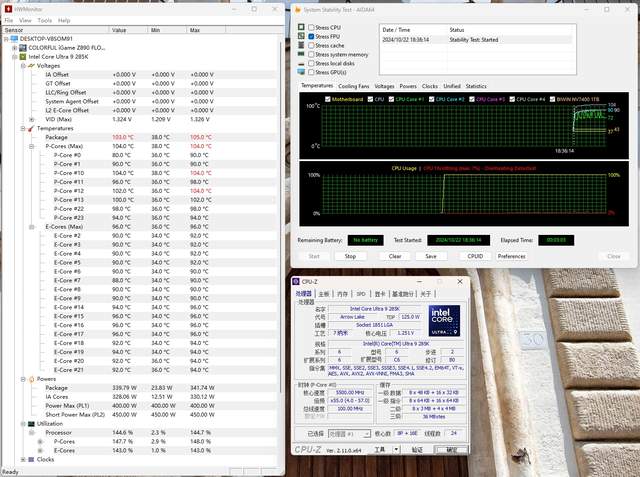Click the Utilization category icon in HWMonitor
640x477 pixels.
coord(31,424)
